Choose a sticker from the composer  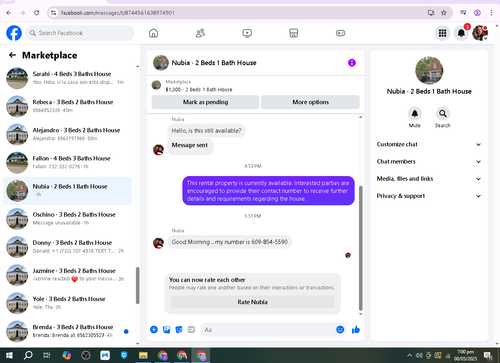pos(179,330)
